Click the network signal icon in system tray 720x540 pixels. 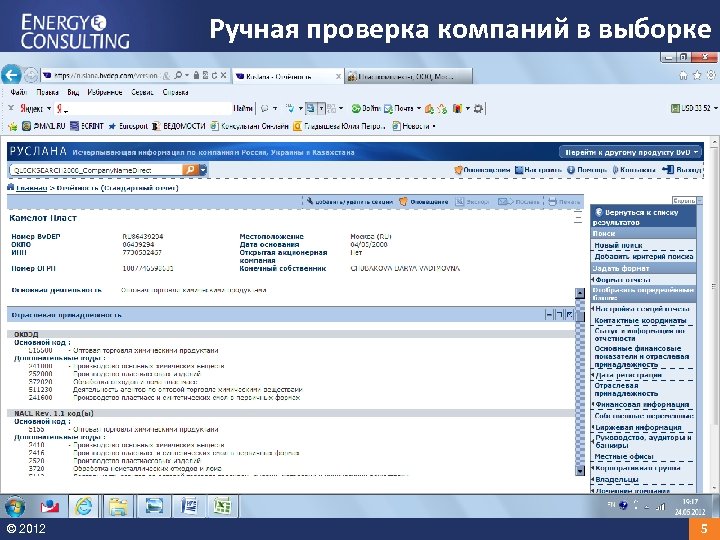[660, 507]
